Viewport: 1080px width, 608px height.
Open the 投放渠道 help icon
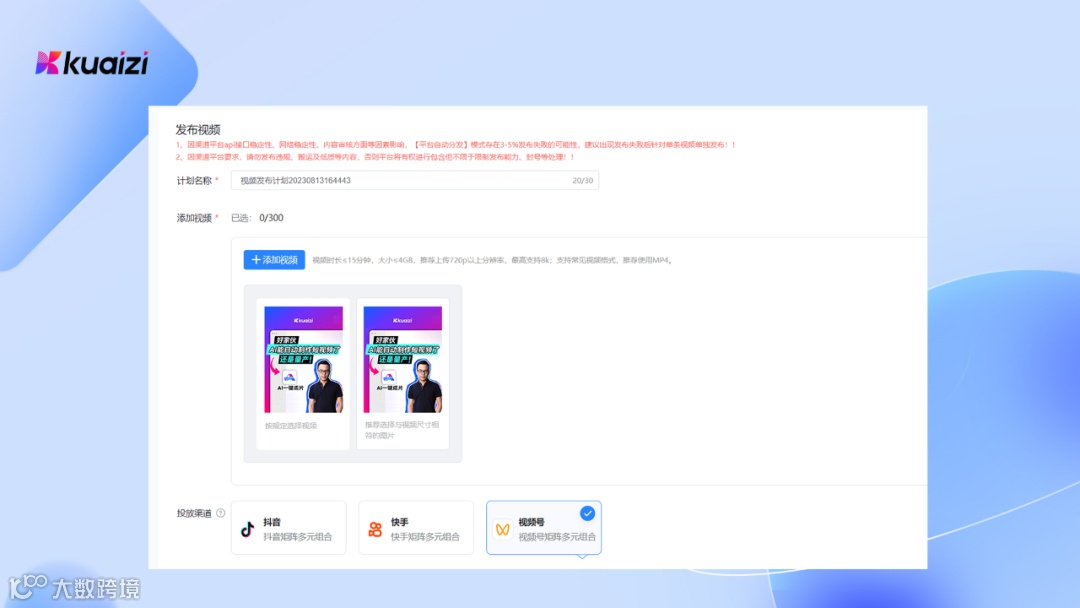point(220,513)
